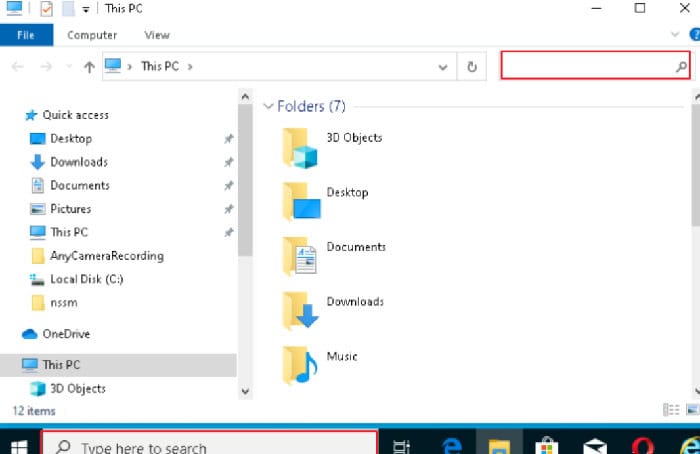Open Task View from the taskbar
The width and height of the screenshot is (700, 454).
coord(401,446)
